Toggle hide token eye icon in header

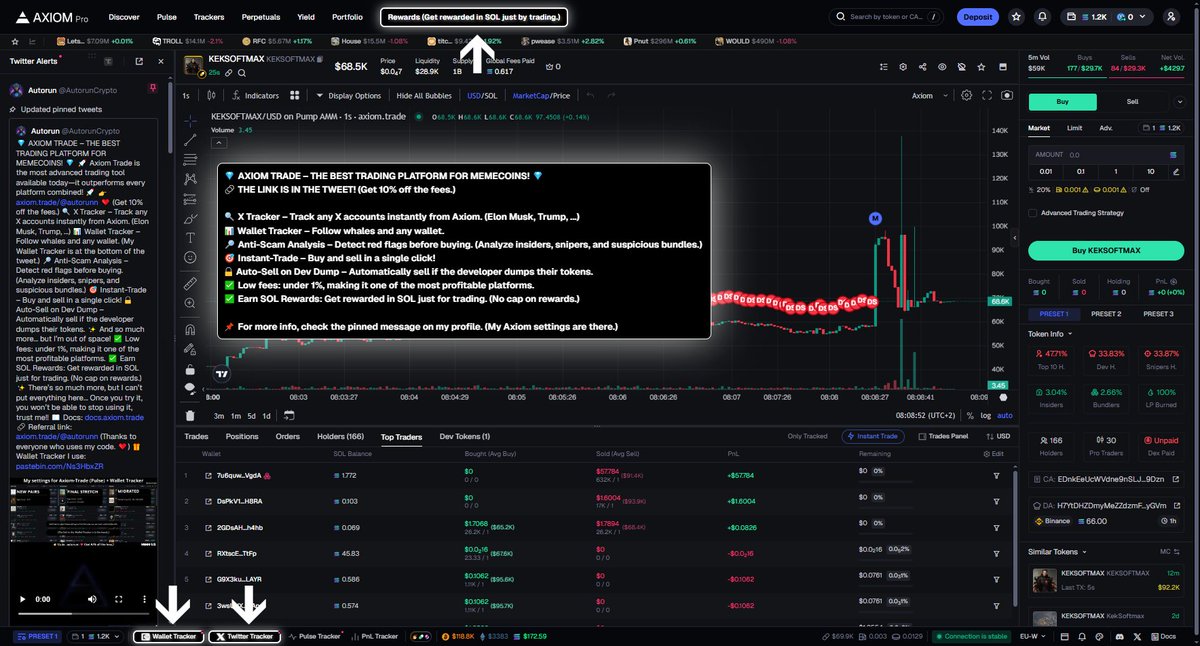point(942,67)
